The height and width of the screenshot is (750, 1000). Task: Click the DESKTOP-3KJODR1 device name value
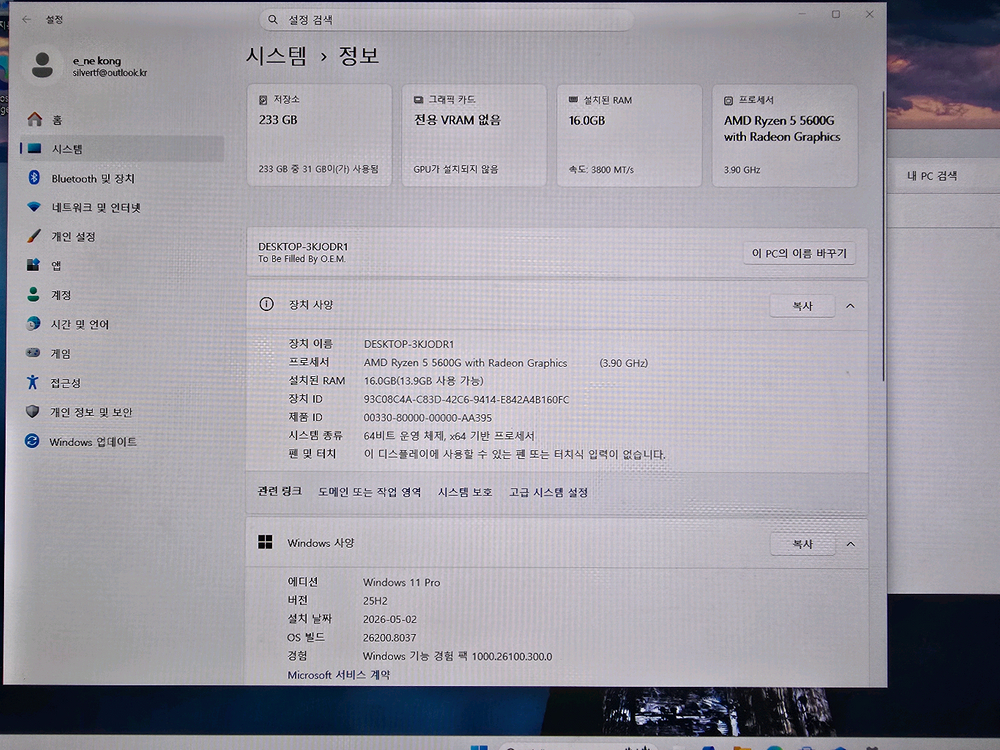409,344
